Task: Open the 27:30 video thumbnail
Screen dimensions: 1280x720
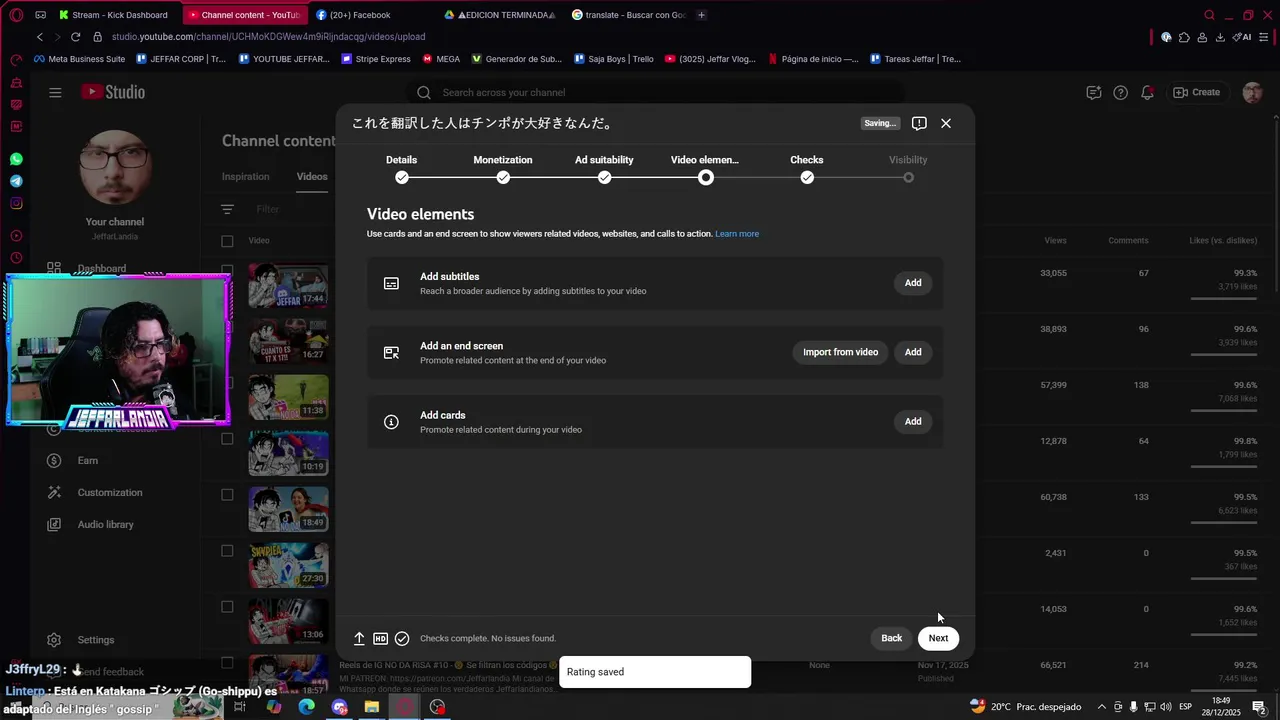Action: coord(288,565)
